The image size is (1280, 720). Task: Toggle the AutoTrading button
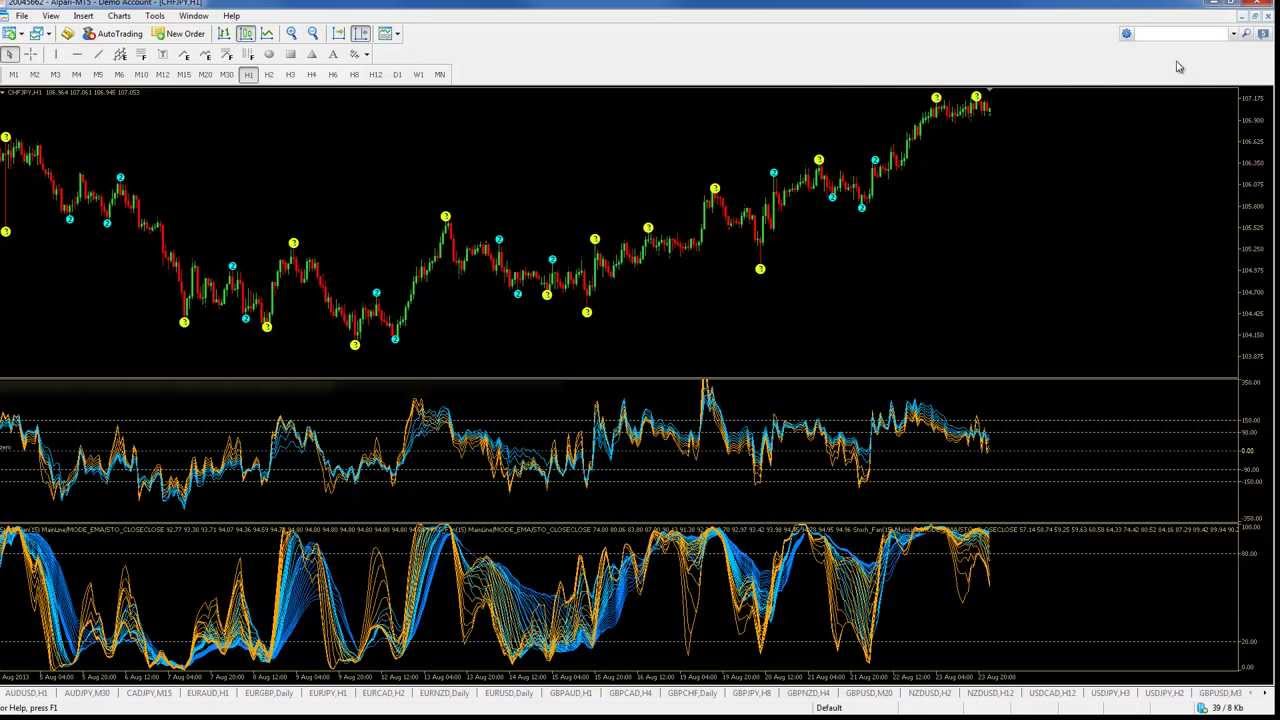pos(113,34)
